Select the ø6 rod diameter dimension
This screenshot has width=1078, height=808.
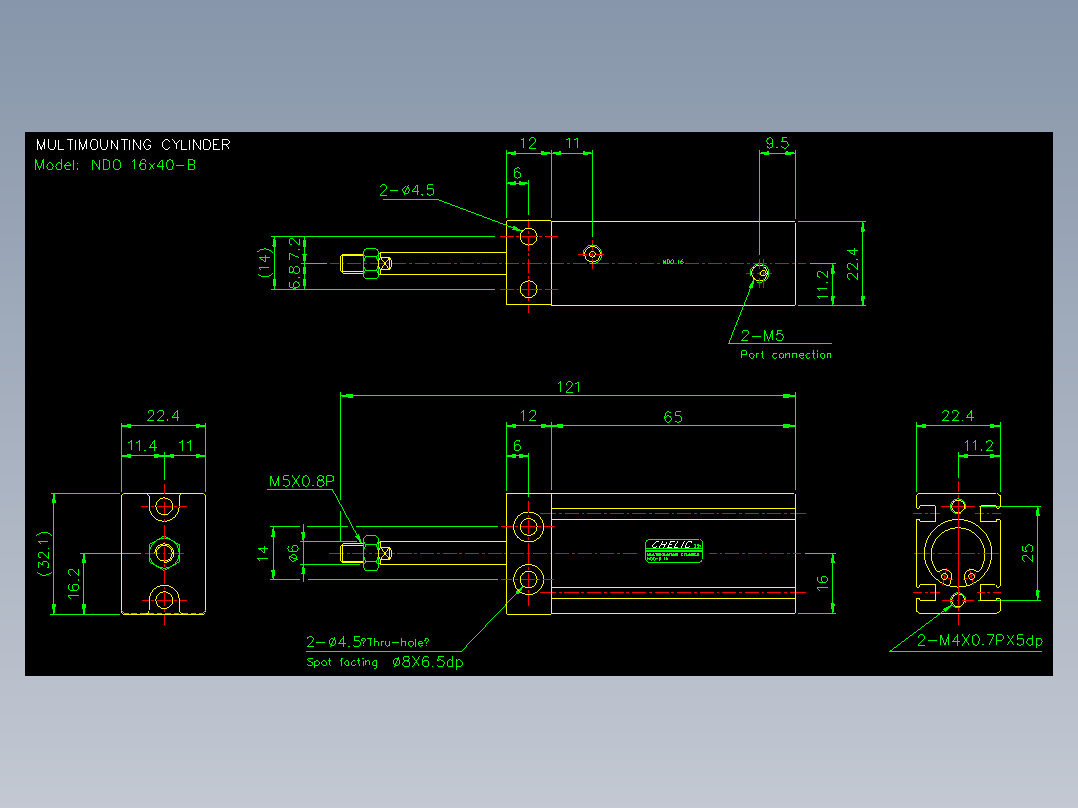coord(294,553)
